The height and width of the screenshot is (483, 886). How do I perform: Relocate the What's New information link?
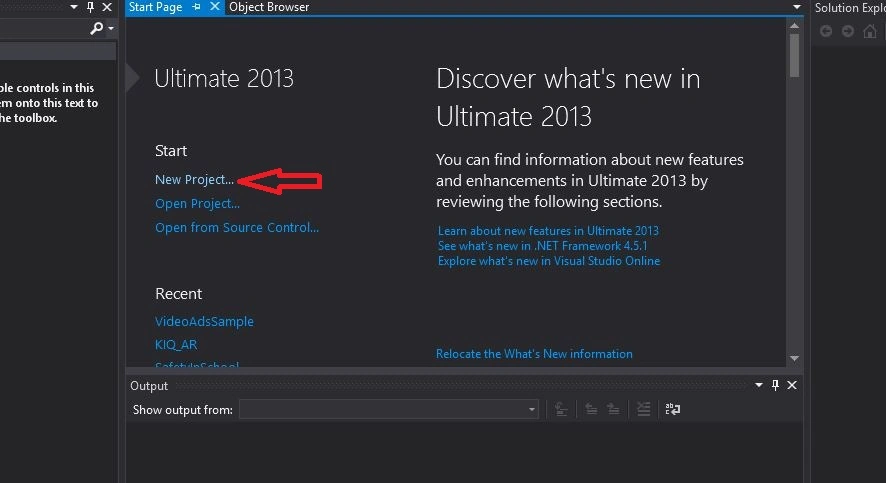(x=534, y=354)
